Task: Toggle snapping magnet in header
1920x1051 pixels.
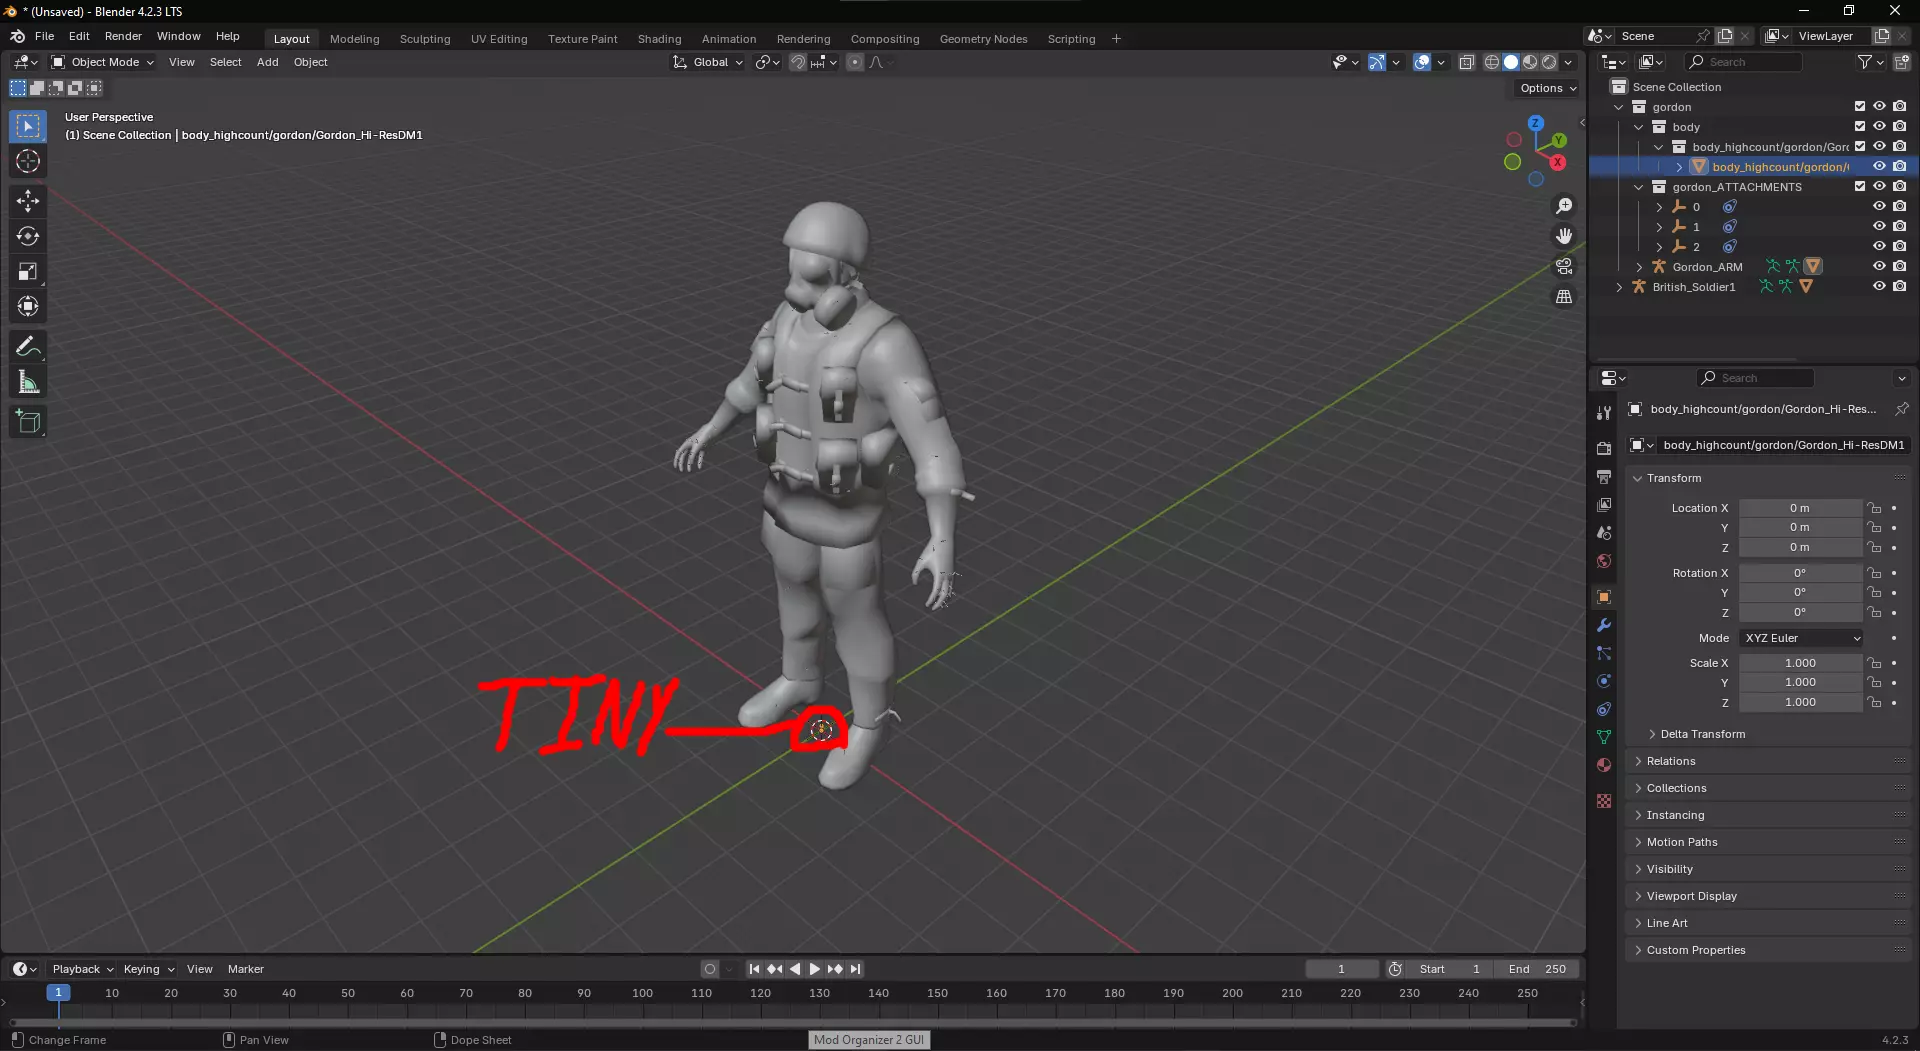Action: tap(797, 62)
